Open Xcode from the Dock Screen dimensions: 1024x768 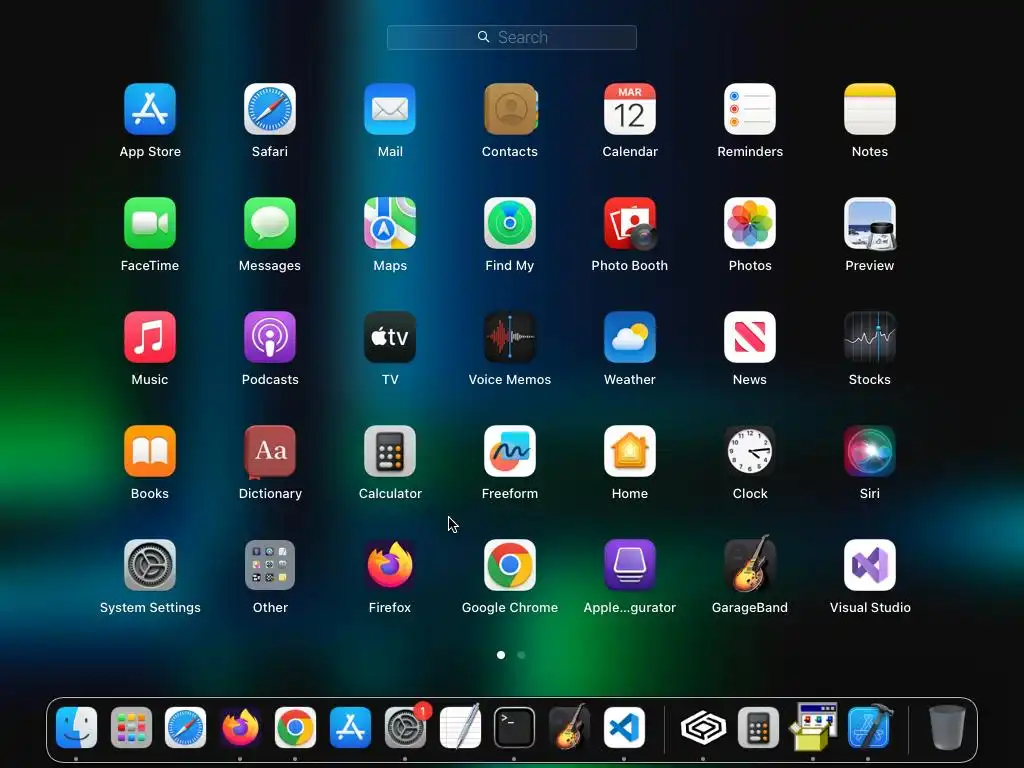[x=869, y=727]
